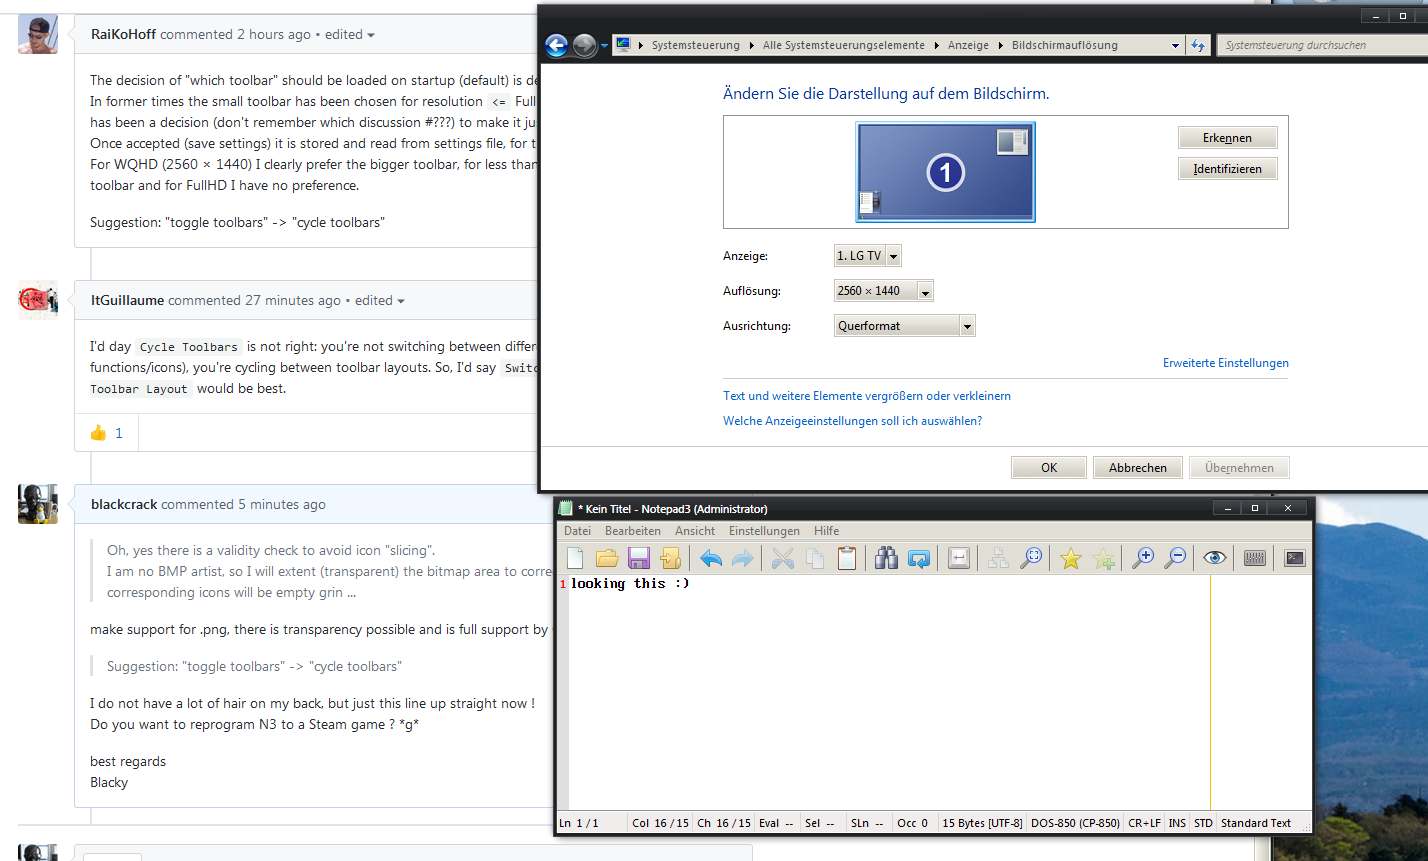Open the Replace dialog icon

pyautogui.click(x=919, y=558)
